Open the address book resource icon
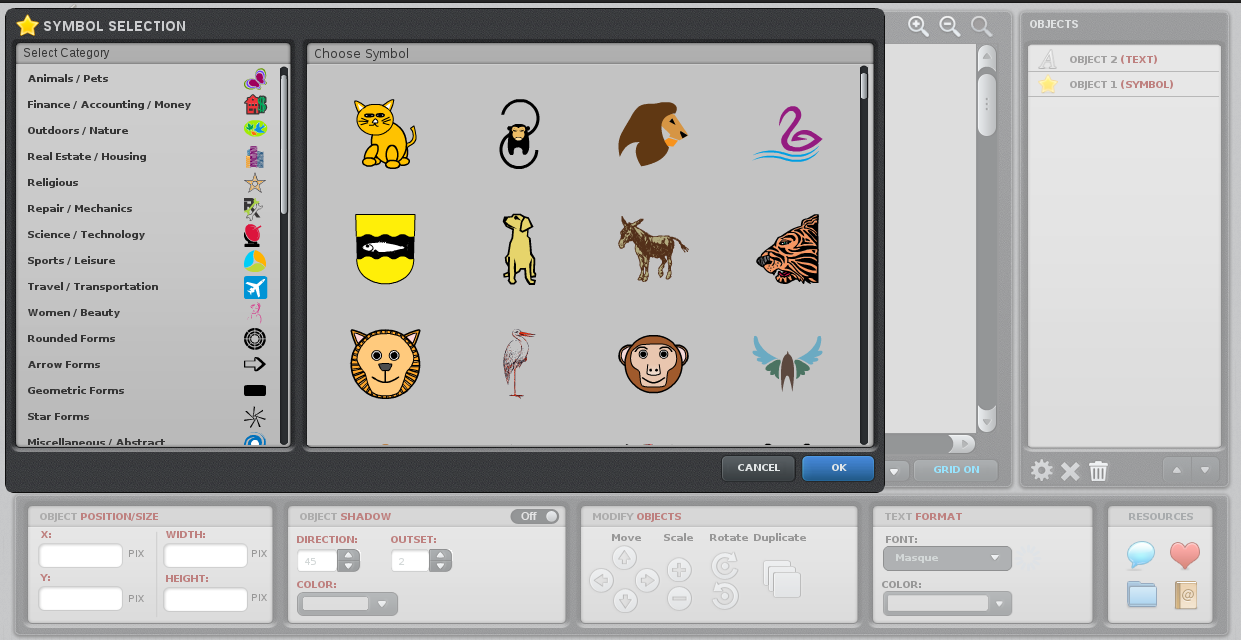1241x640 pixels. (1185, 595)
